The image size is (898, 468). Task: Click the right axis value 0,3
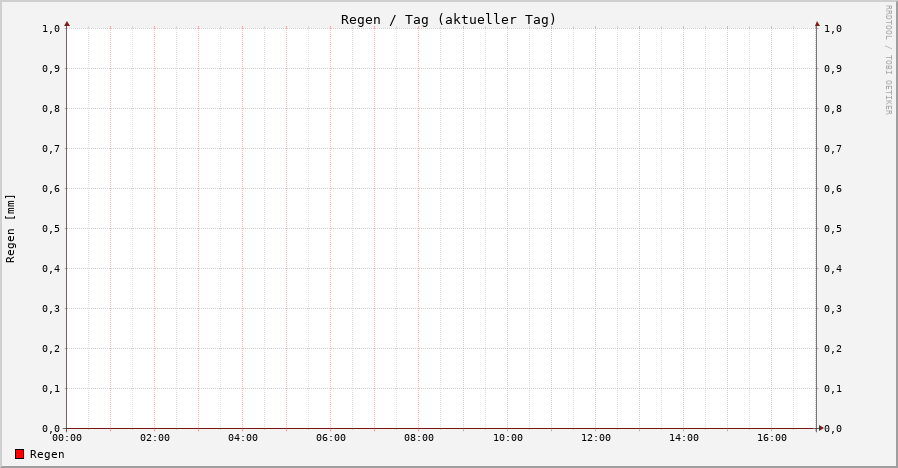(x=833, y=309)
